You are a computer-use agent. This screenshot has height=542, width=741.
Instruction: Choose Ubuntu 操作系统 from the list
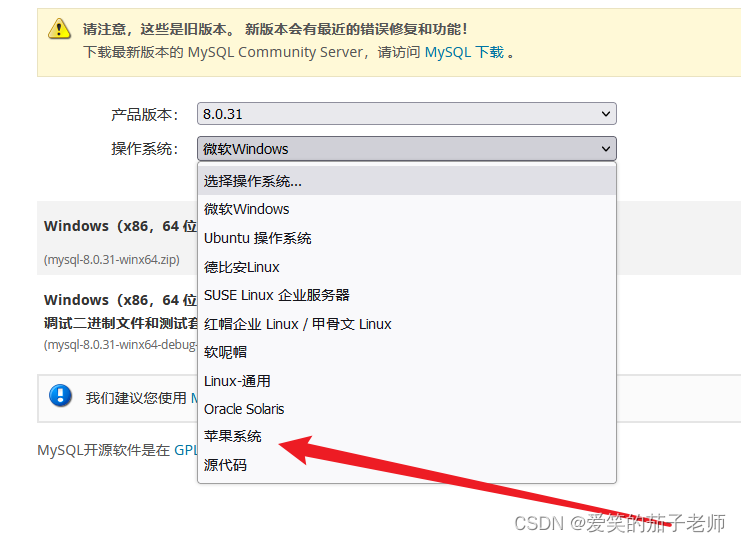[406, 238]
